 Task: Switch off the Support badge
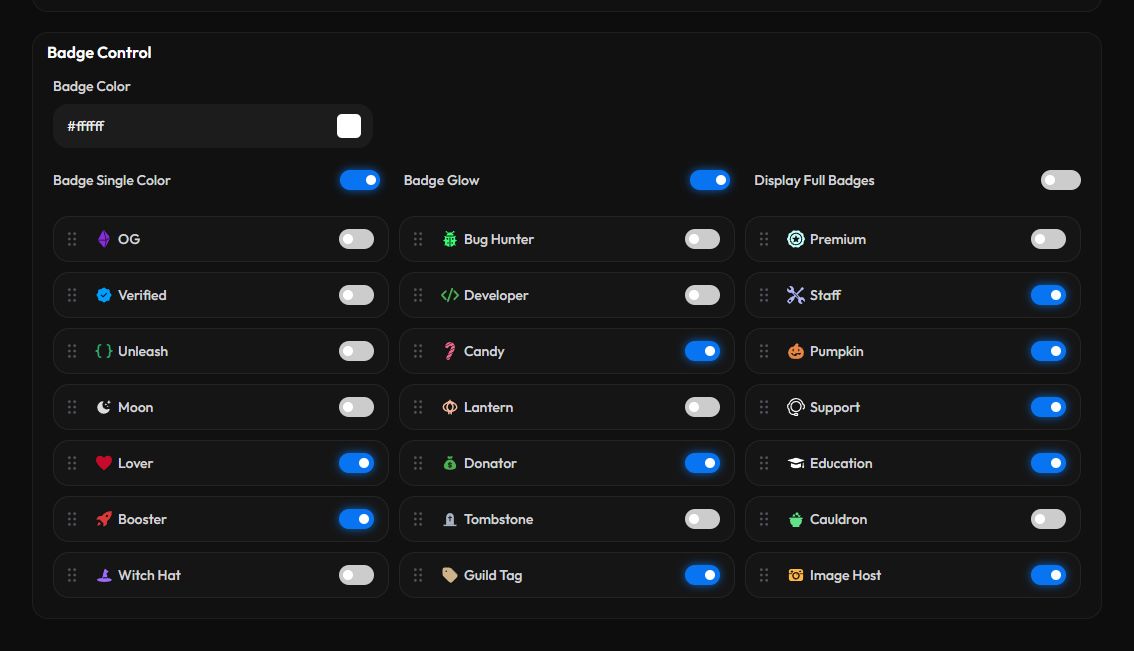[x=1048, y=407]
